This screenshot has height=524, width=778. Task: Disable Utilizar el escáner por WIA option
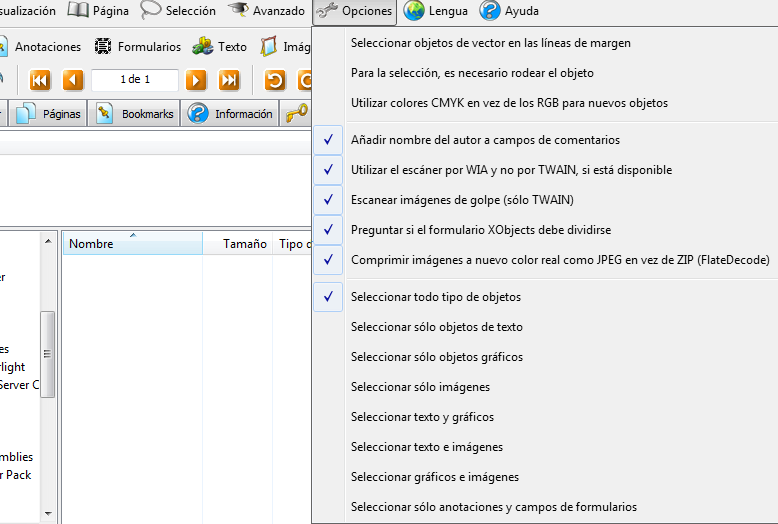pos(545,170)
